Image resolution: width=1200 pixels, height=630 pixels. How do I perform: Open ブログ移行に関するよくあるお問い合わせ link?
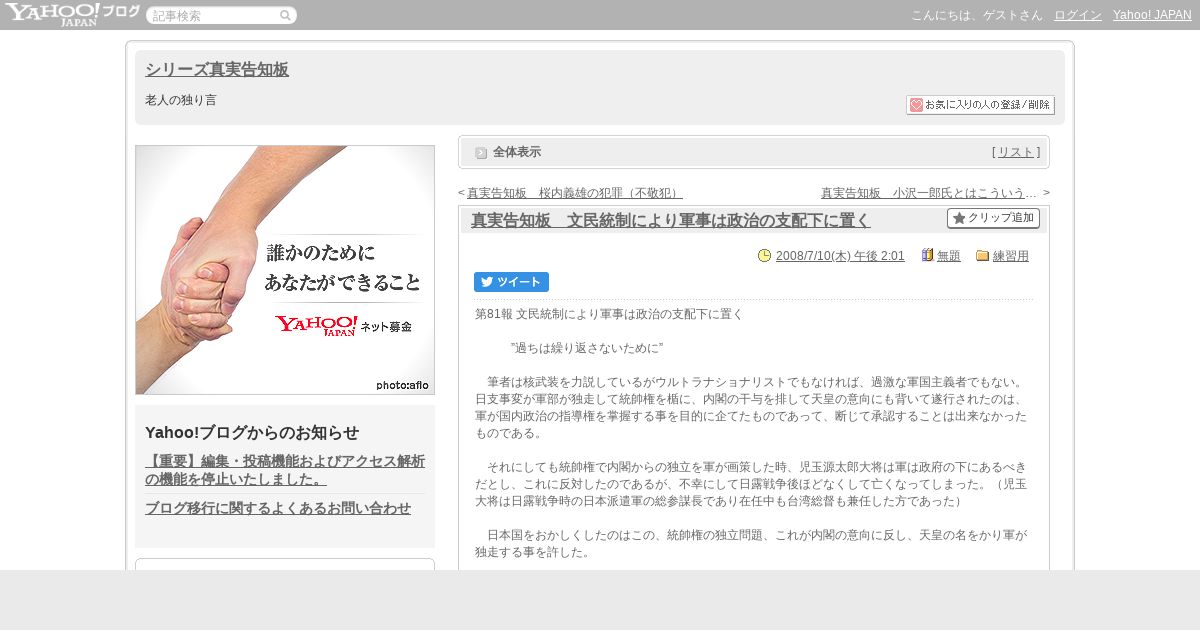point(278,508)
